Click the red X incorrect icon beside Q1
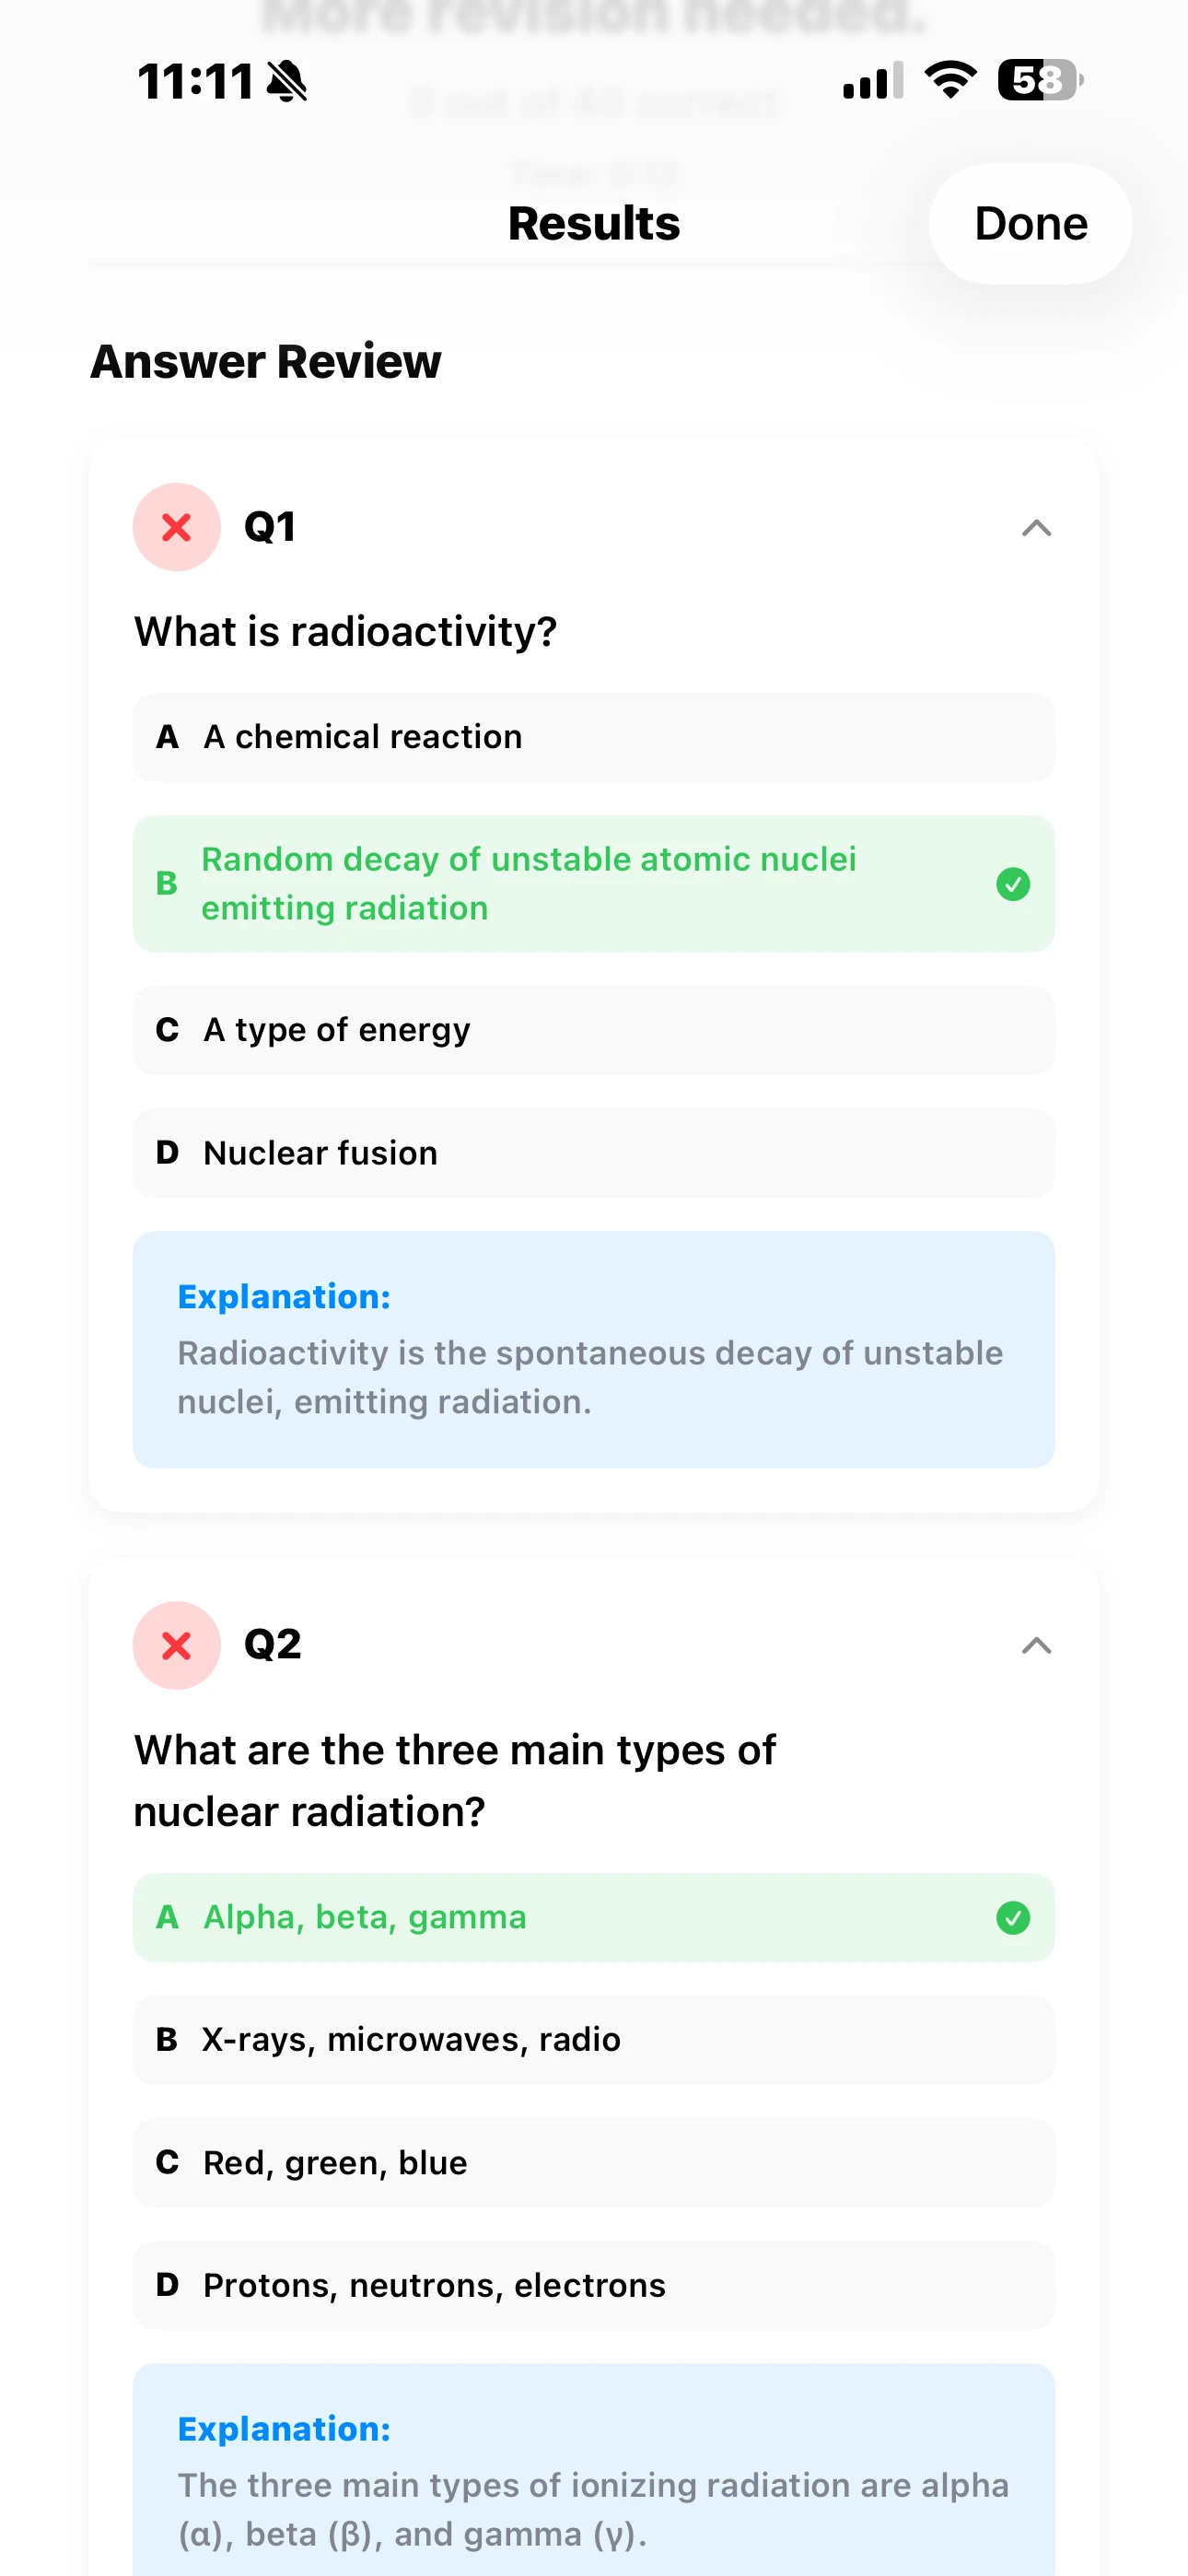The height and width of the screenshot is (2576, 1188). (x=176, y=527)
